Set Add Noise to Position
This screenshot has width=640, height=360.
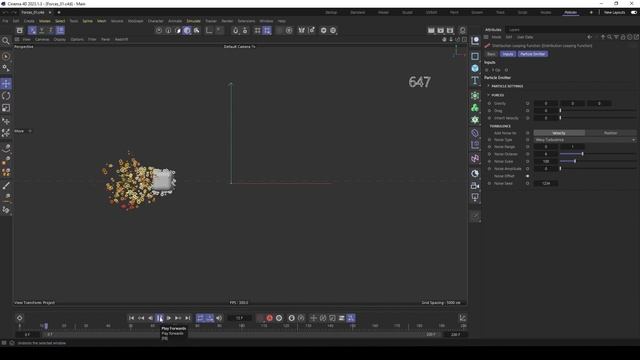(611, 133)
